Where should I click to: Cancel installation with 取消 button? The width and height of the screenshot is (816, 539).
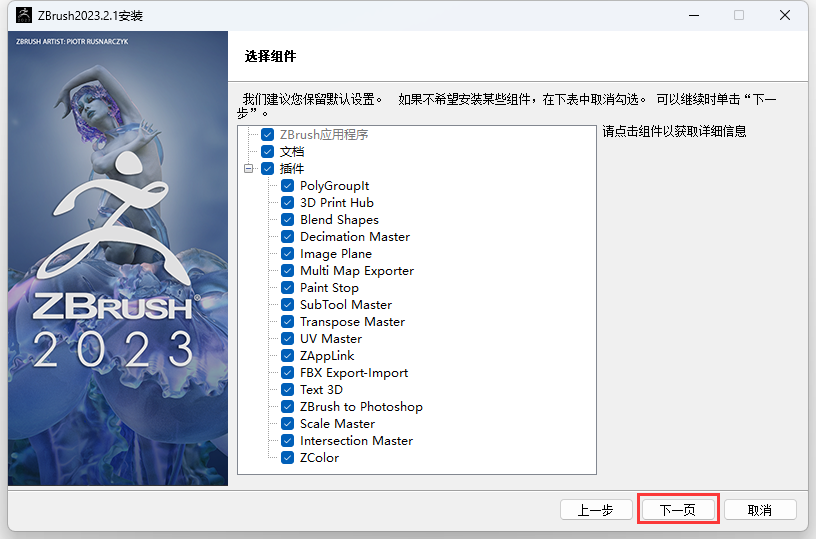760,510
